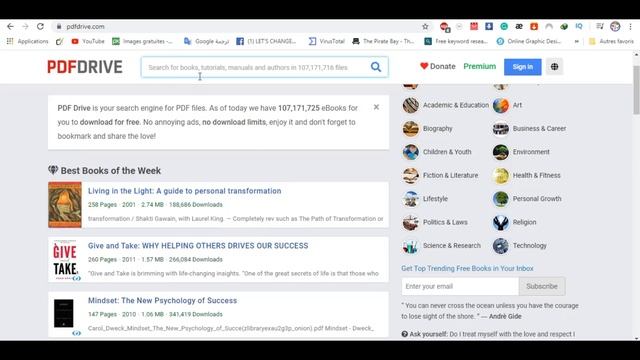
Task: Click the Living in the Light cover thumbnail
Action: (x=65, y=204)
